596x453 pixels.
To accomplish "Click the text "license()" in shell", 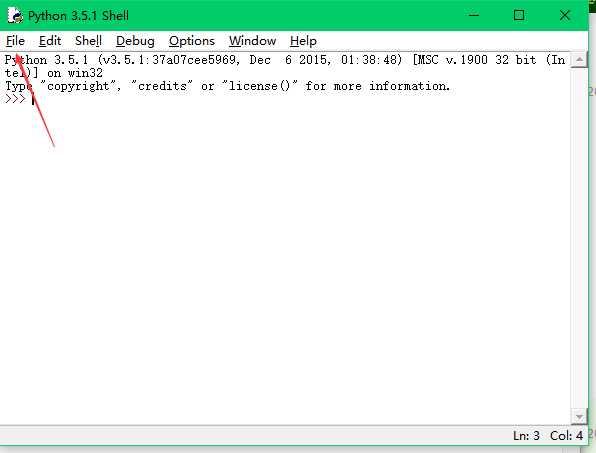I will click(x=259, y=86).
